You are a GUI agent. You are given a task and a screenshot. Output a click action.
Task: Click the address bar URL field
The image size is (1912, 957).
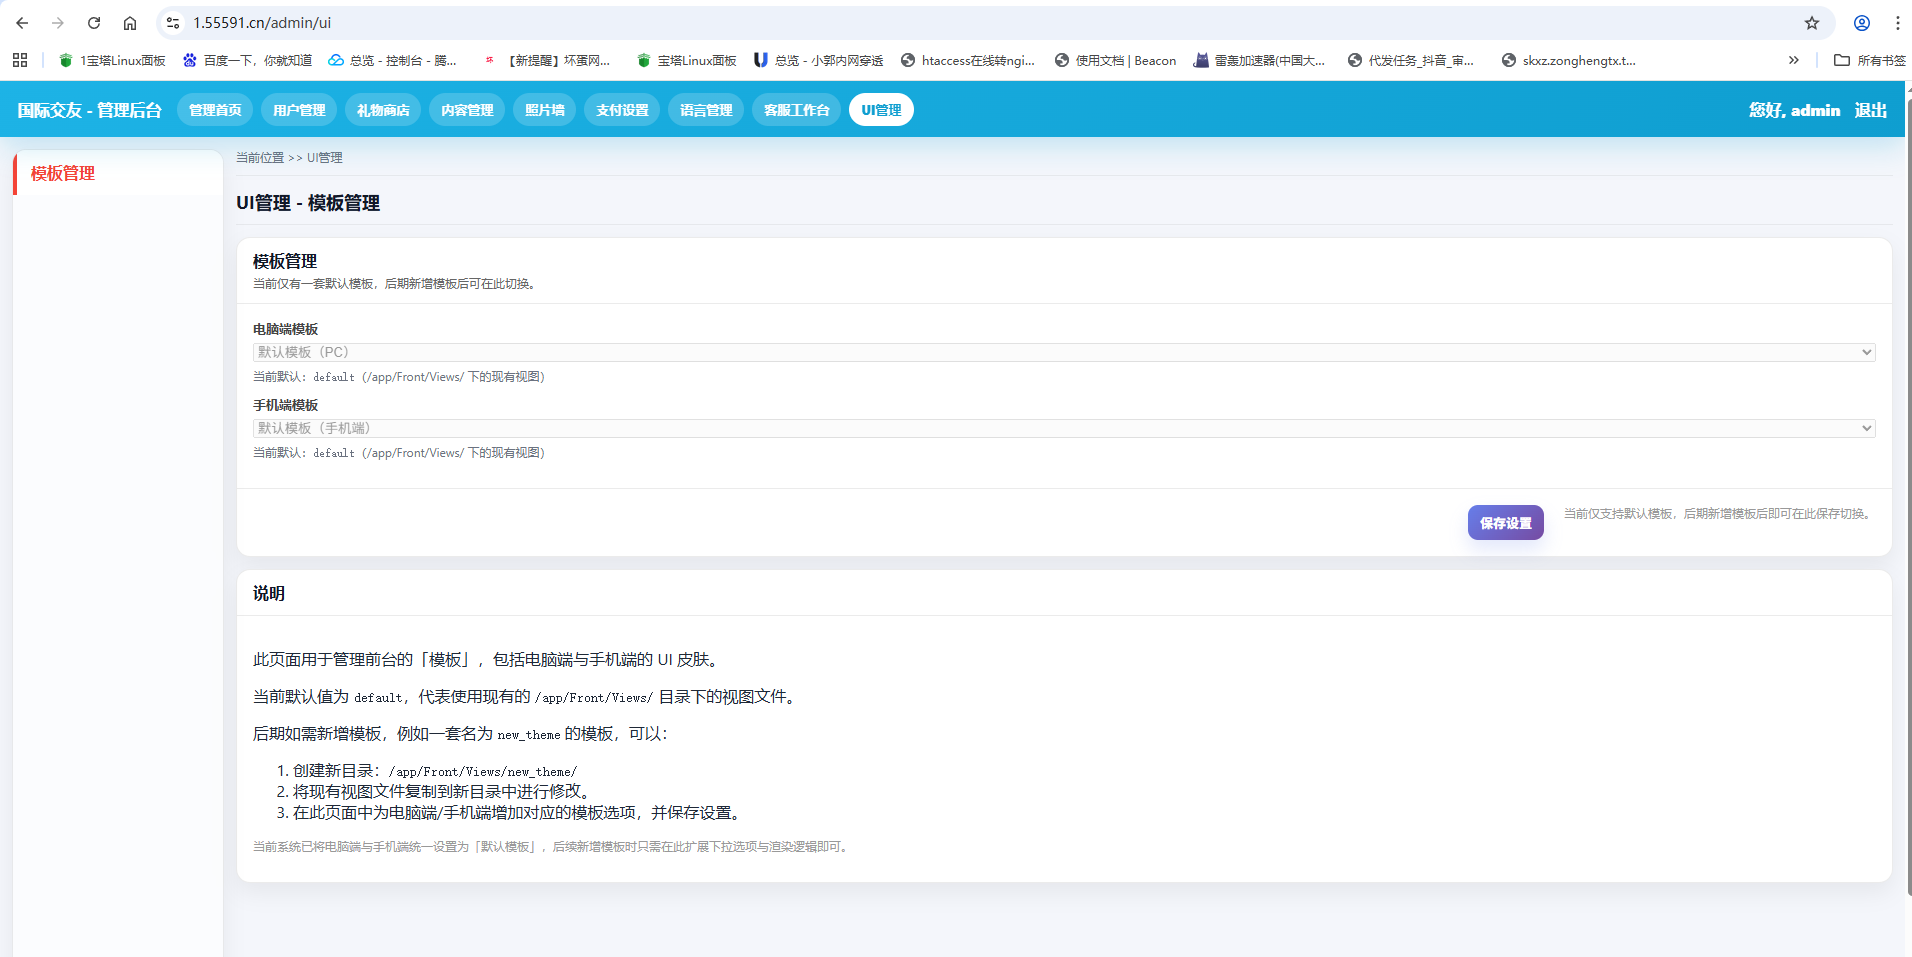pos(900,23)
